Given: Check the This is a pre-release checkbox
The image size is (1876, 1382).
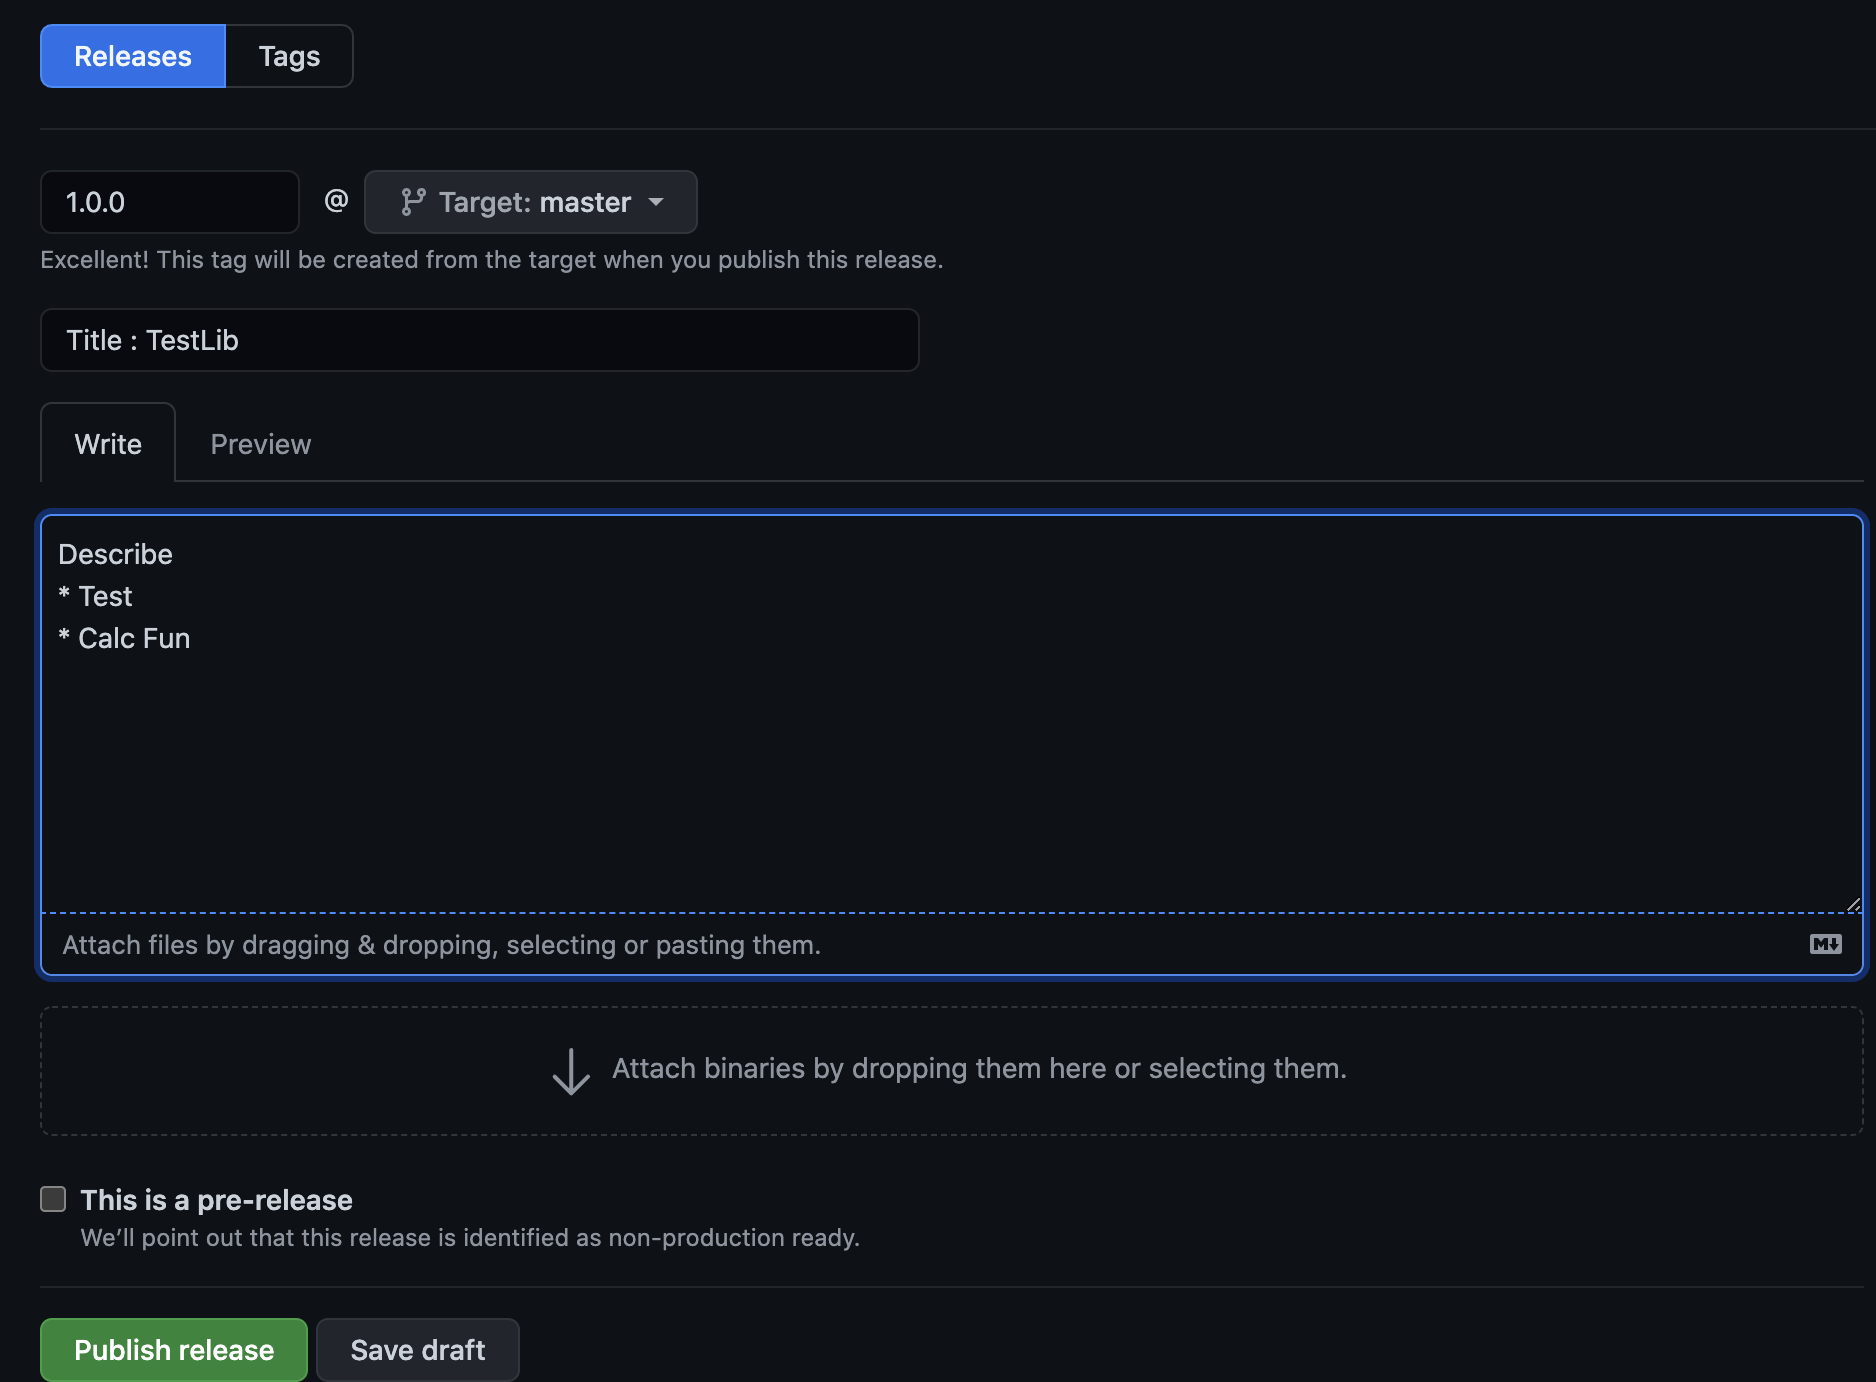Looking at the screenshot, I should pyautogui.click(x=53, y=1199).
